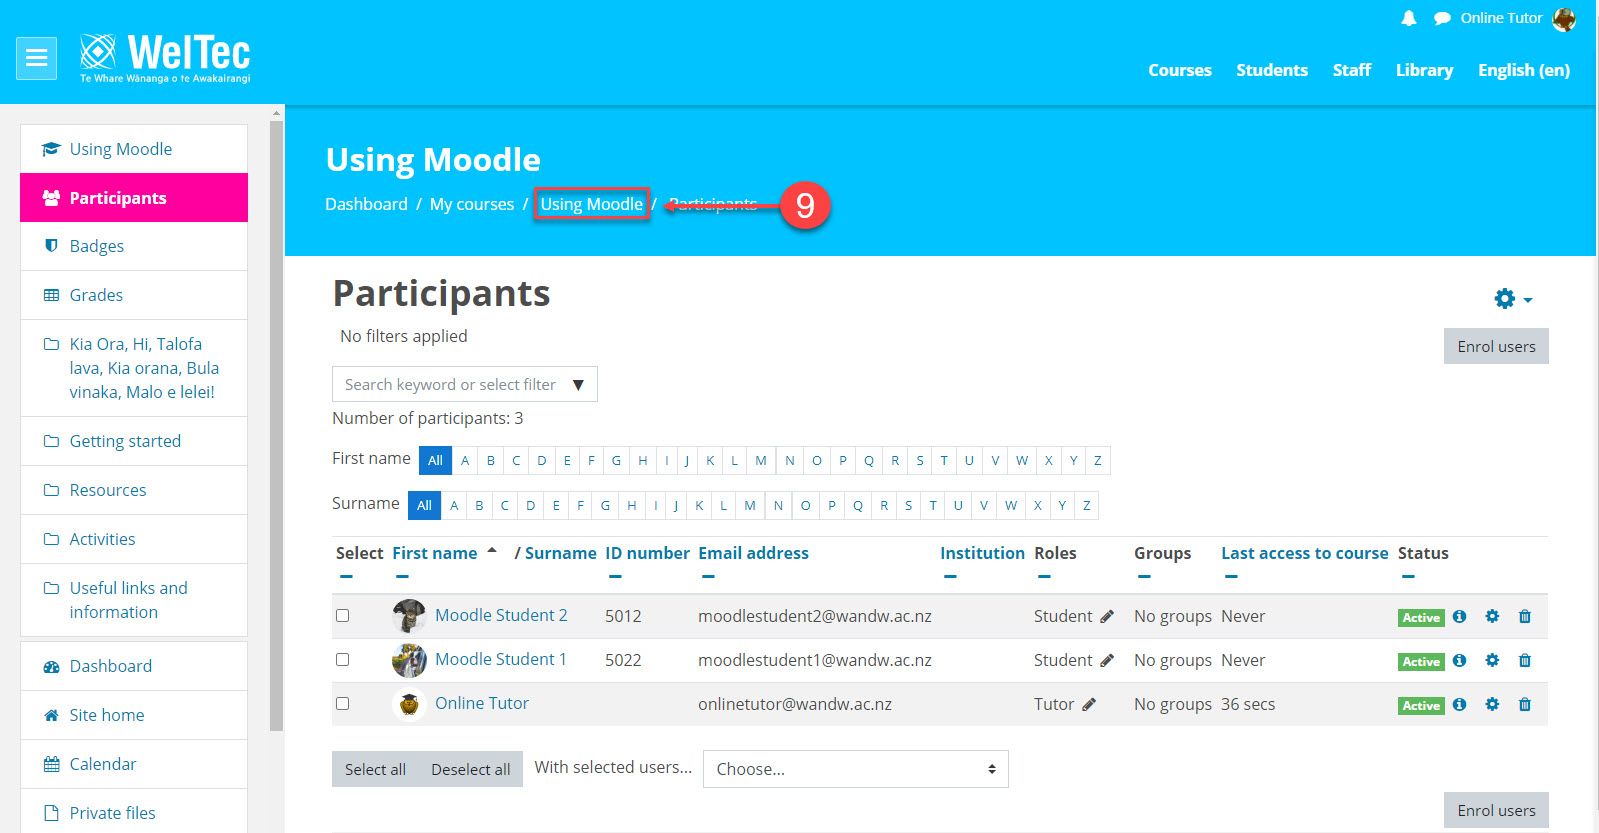Viewport: 1599px width, 833px height.
Task: Open Calendar in the sidebar
Action: point(134,764)
